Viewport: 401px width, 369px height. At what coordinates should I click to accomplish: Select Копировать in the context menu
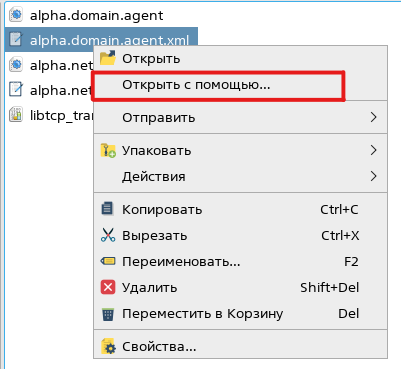[x=240, y=210]
